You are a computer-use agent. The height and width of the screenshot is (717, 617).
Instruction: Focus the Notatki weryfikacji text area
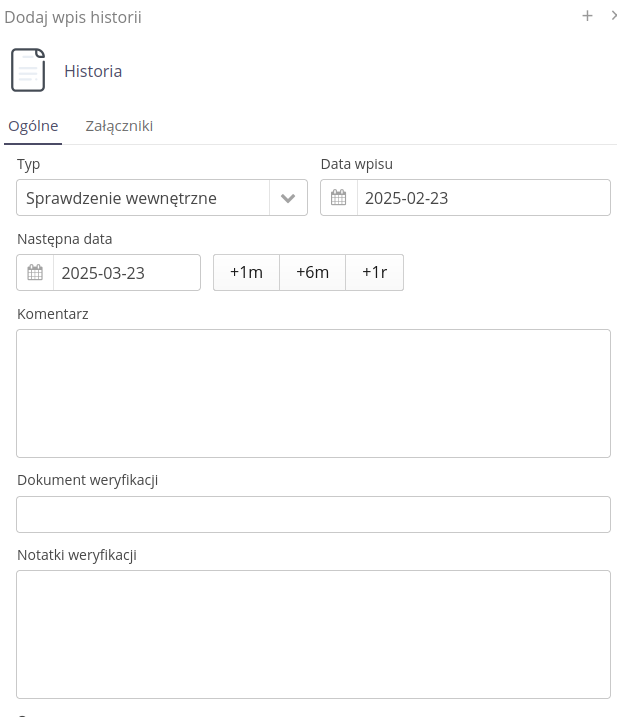pos(313,634)
